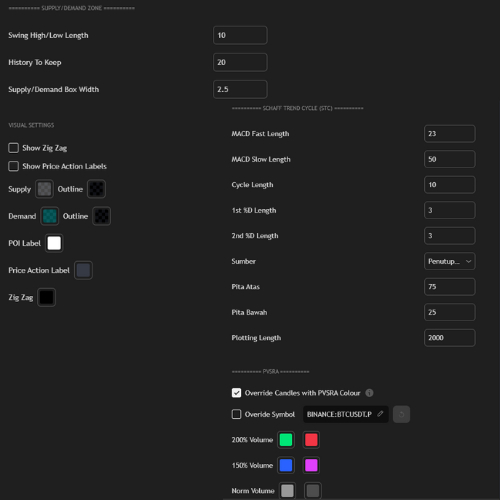Enable the Override Symbol checkbox
The image size is (500, 500).
[236, 414]
